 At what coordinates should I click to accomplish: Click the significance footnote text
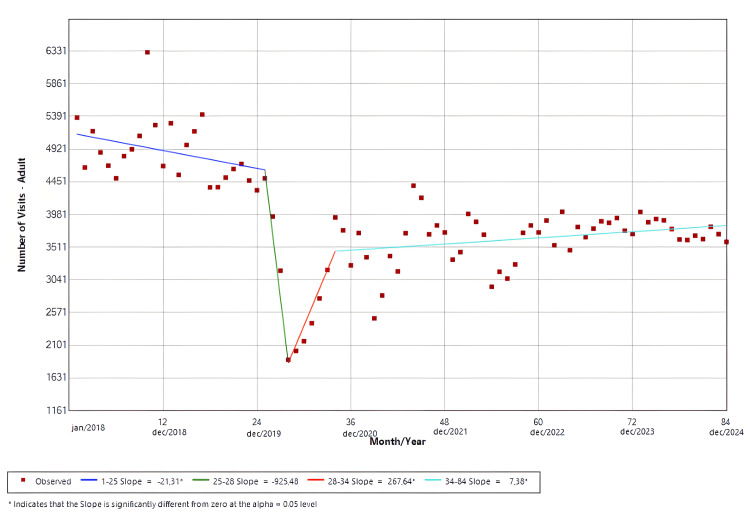coord(163,504)
